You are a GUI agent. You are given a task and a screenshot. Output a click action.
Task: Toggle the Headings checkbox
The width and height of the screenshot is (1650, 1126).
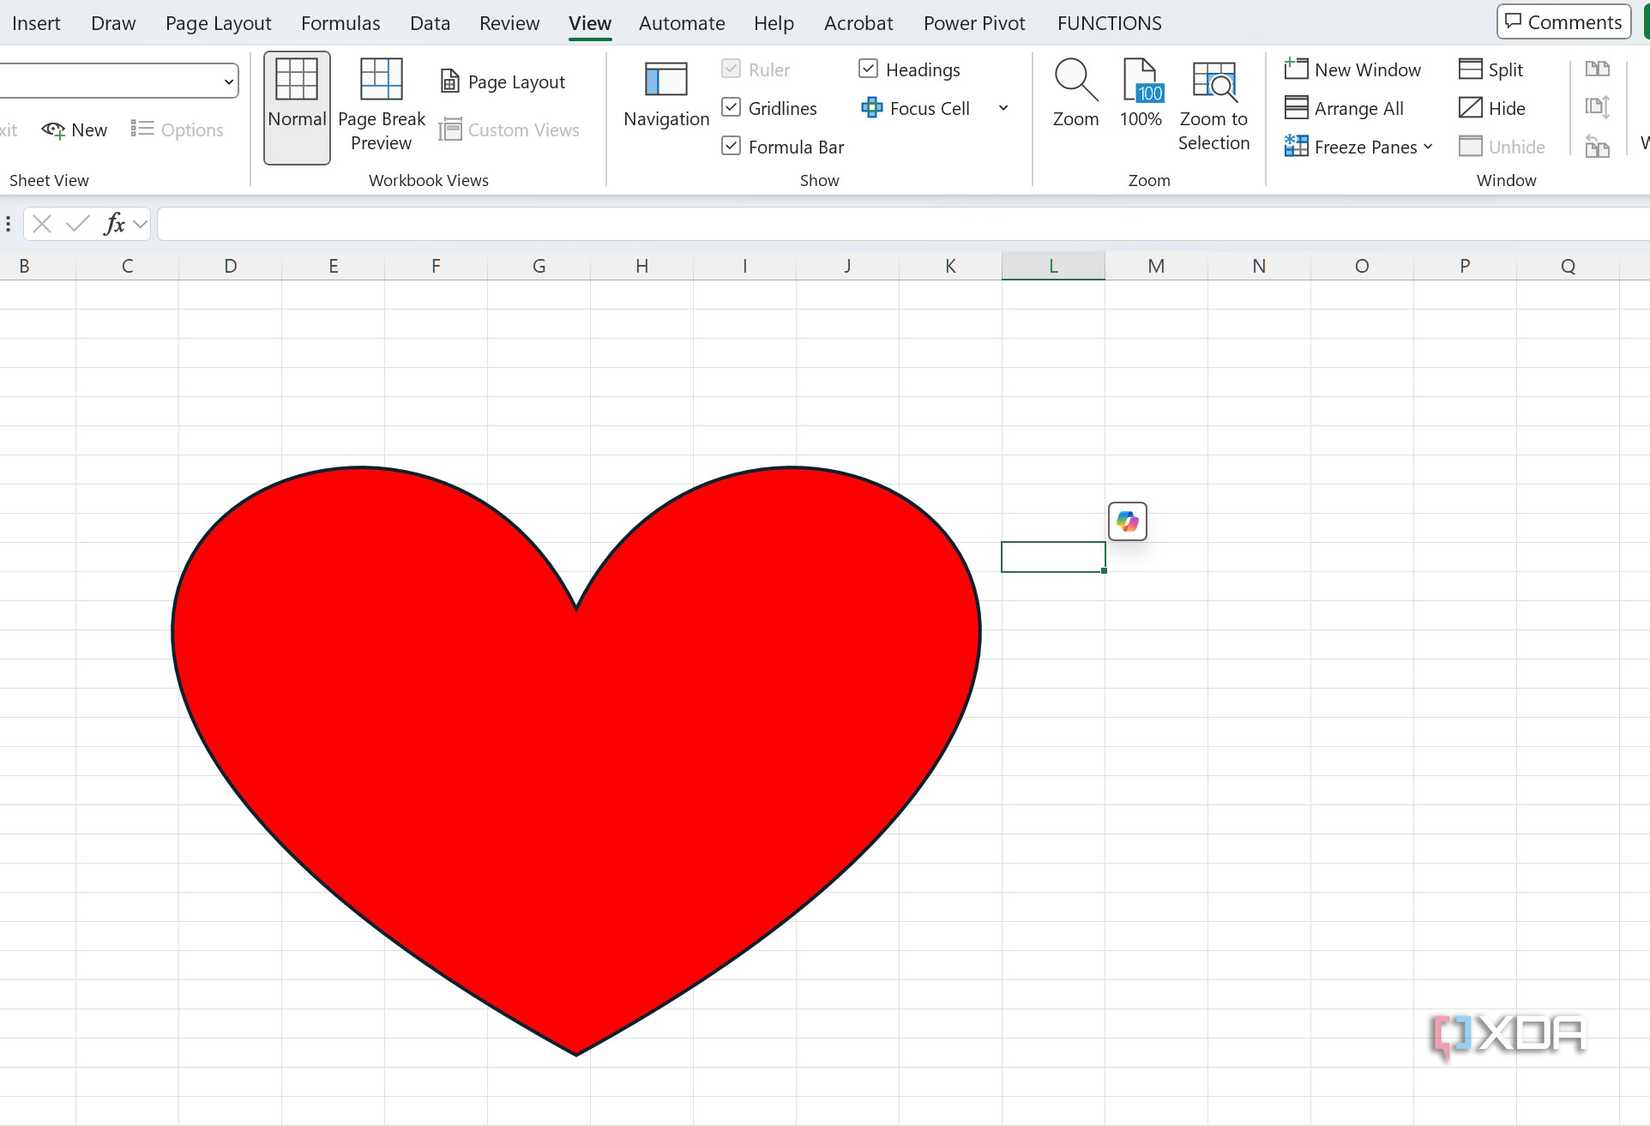click(868, 68)
